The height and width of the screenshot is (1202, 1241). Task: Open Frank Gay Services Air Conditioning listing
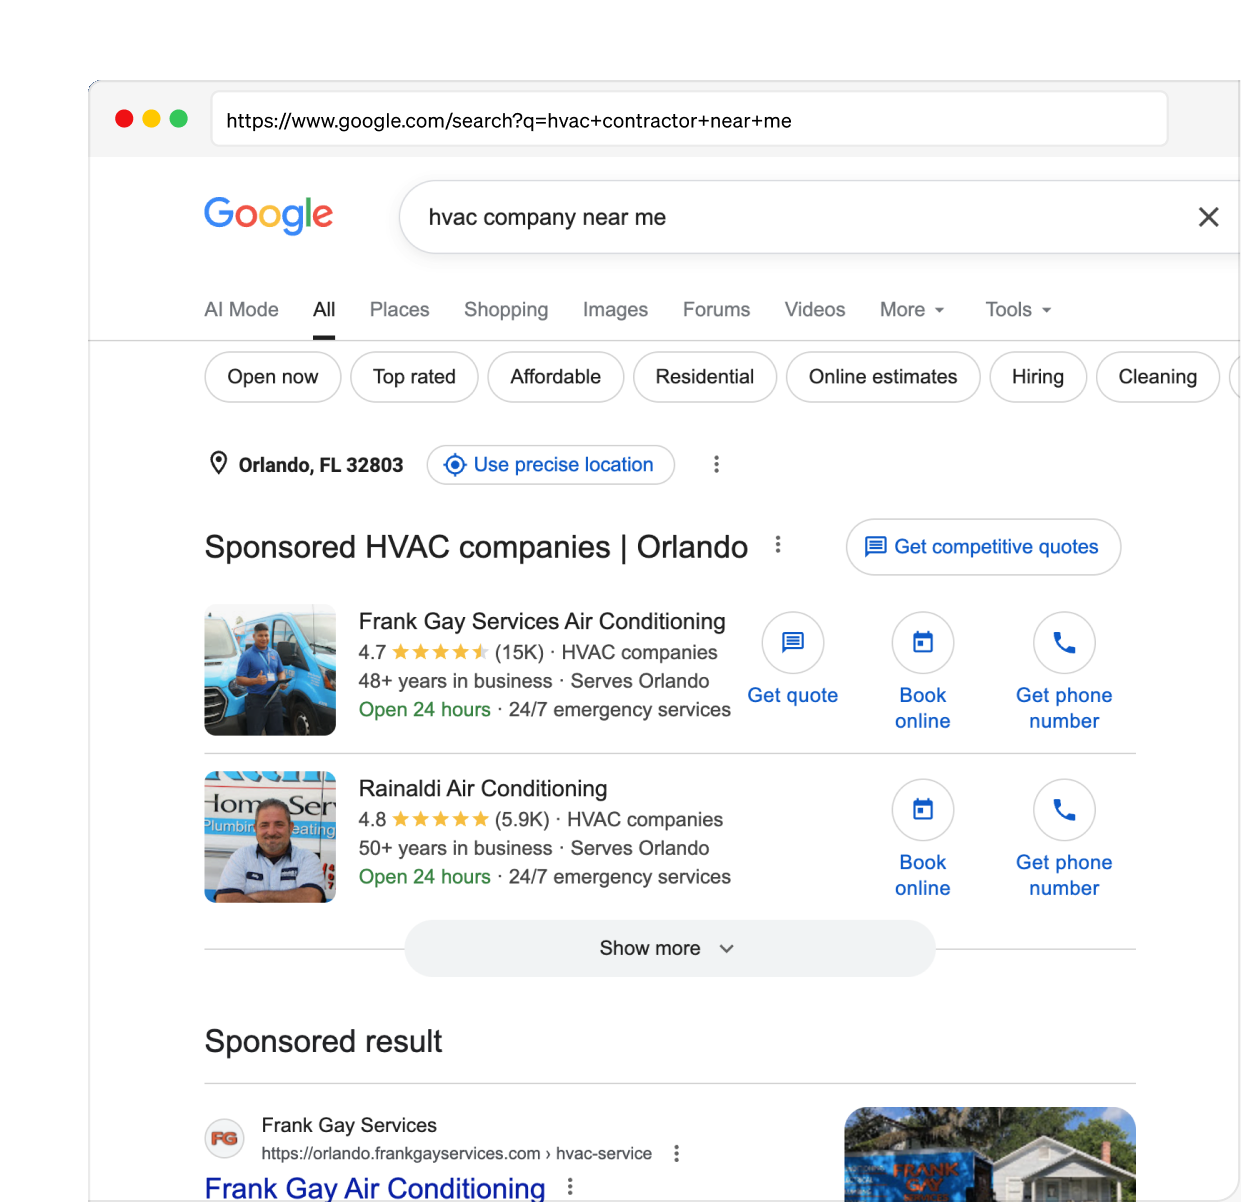(x=542, y=622)
